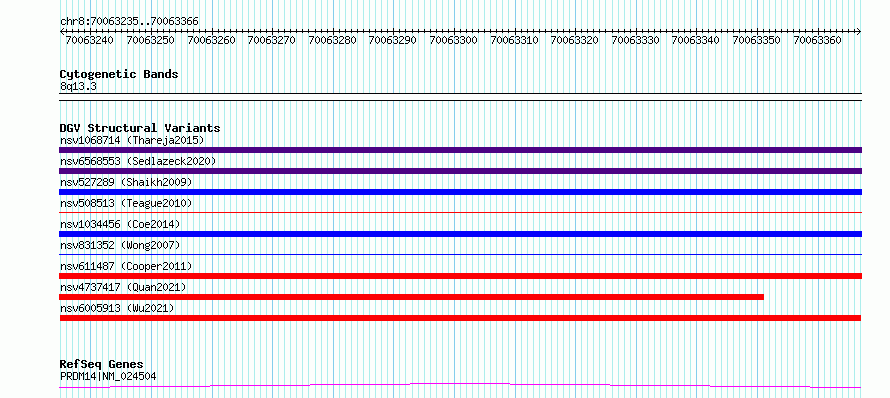Click ruler position 70063350
The width and height of the screenshot is (890, 398).
757,40
